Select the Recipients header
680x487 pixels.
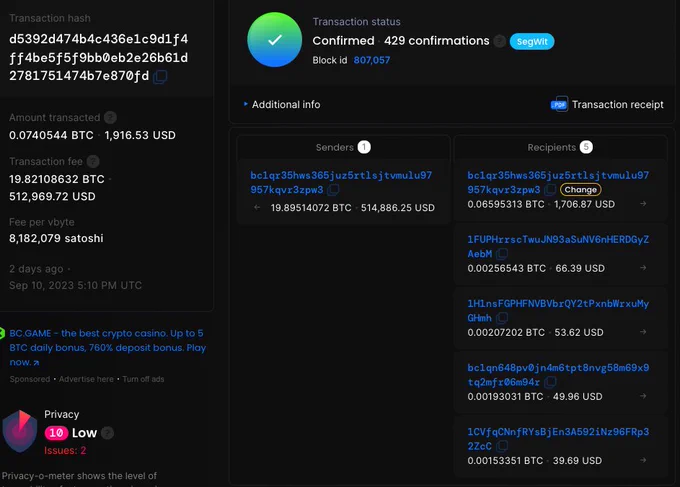(x=560, y=147)
